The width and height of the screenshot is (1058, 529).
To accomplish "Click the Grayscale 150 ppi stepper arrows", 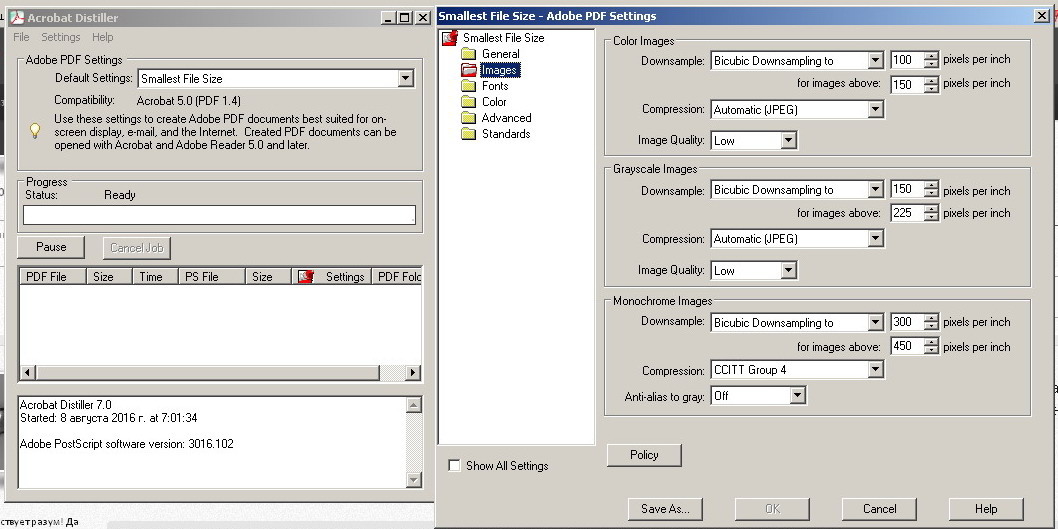I will 932,190.
